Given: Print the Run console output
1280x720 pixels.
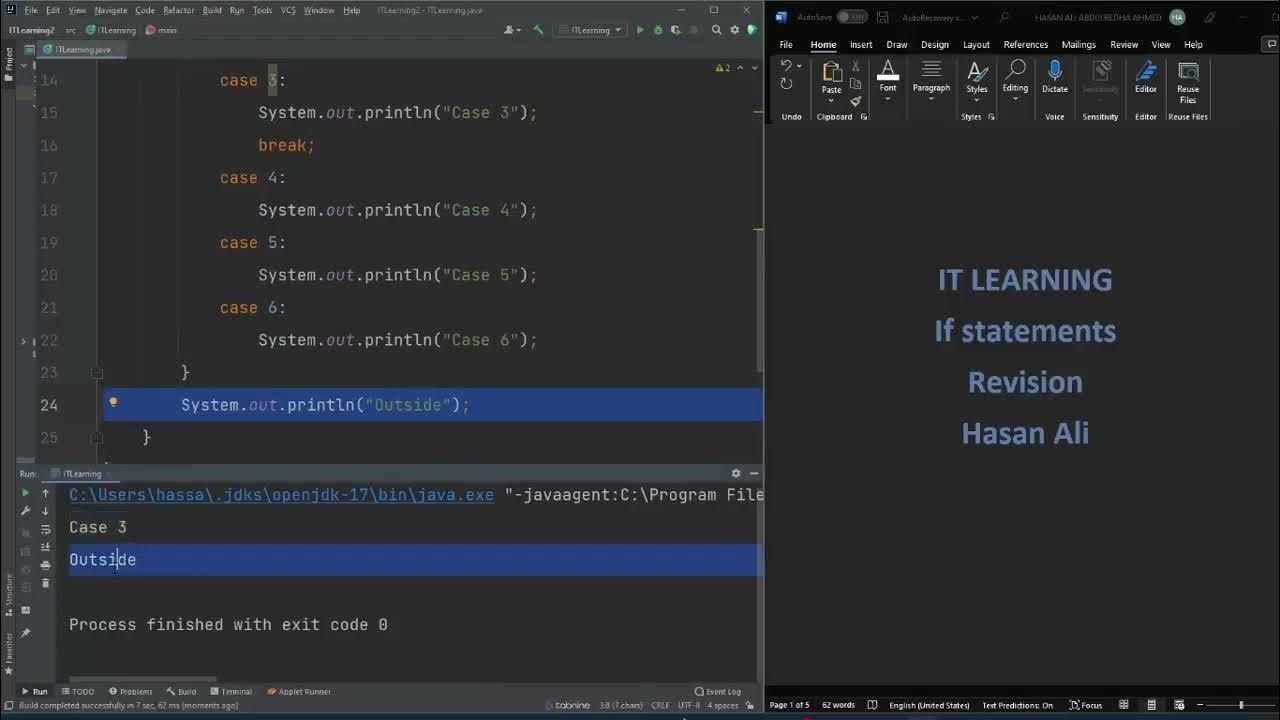Looking at the screenshot, I should [x=45, y=565].
